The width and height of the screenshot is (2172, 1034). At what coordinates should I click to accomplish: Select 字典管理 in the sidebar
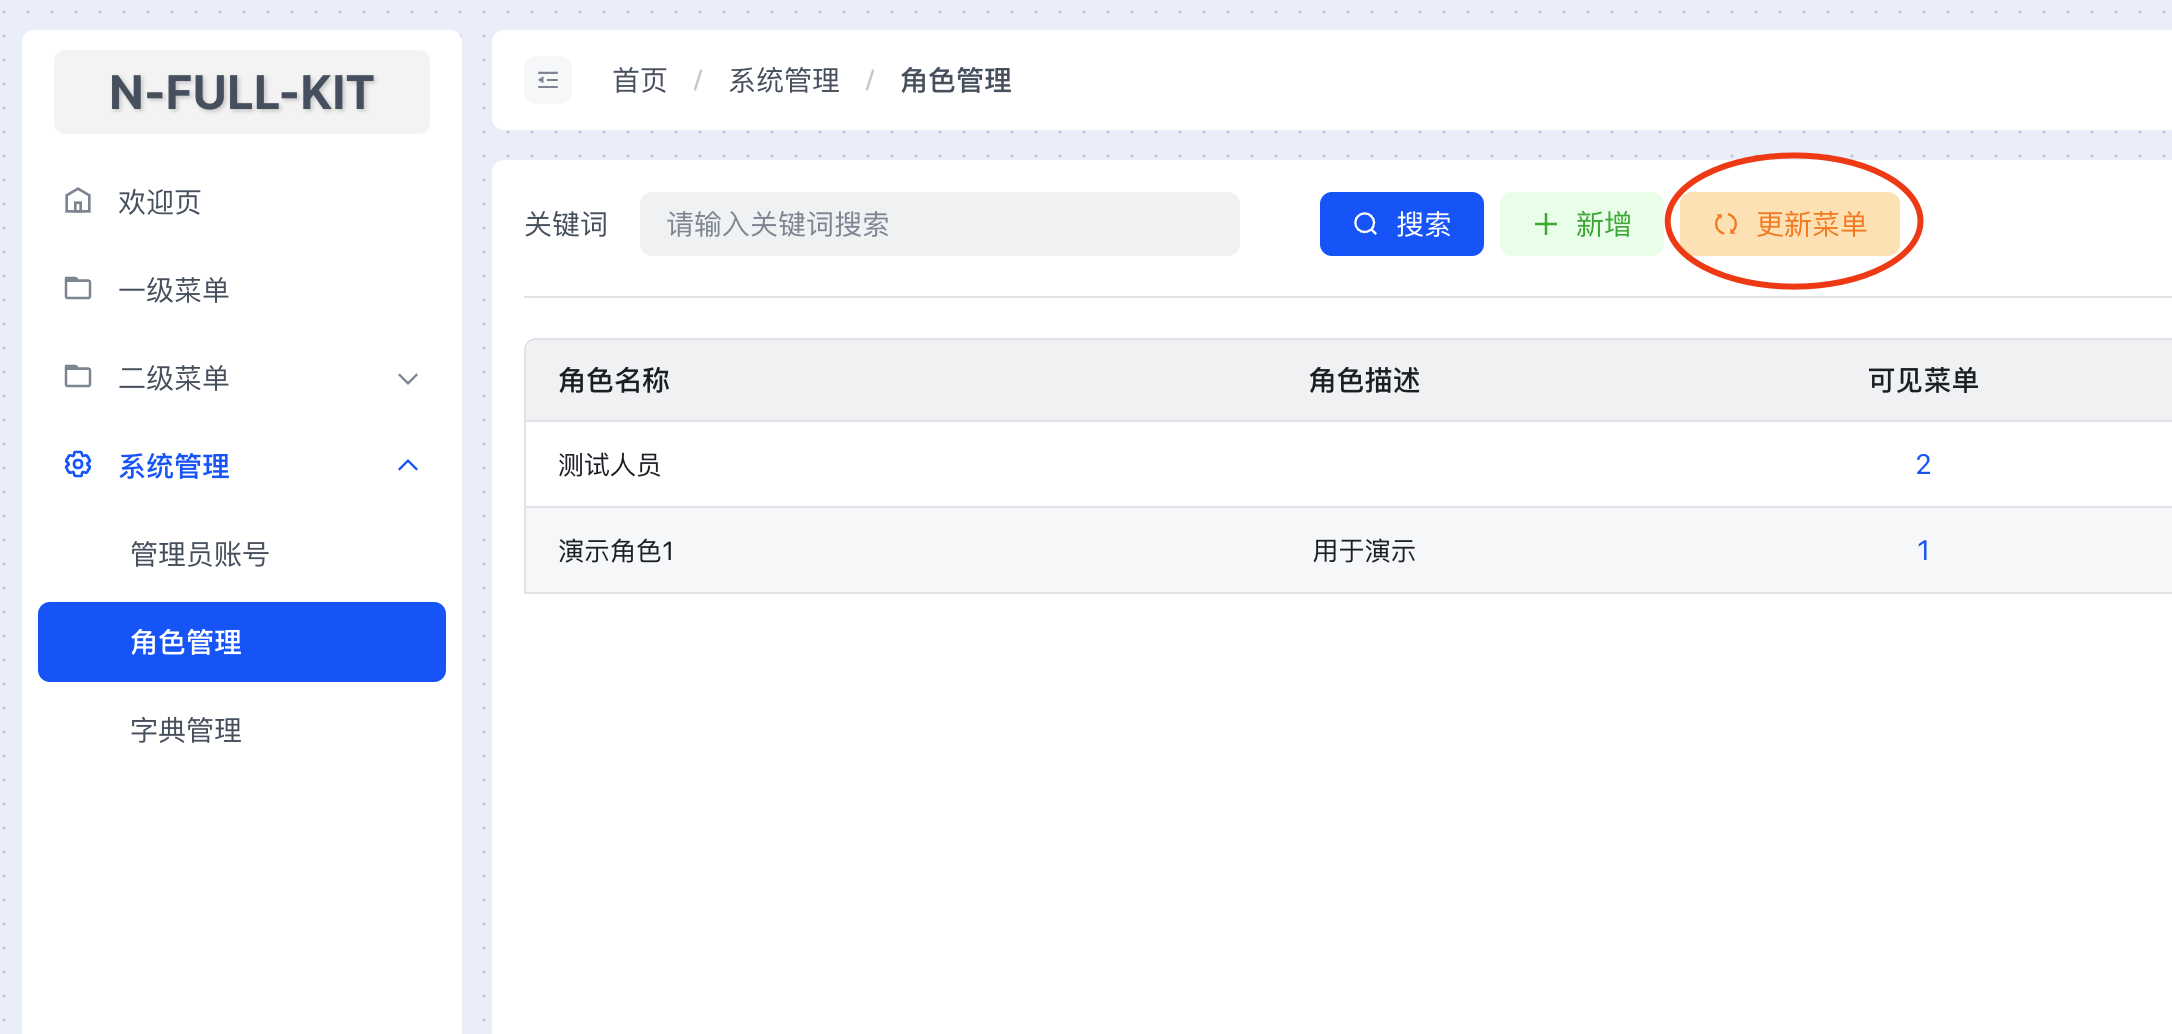(186, 730)
